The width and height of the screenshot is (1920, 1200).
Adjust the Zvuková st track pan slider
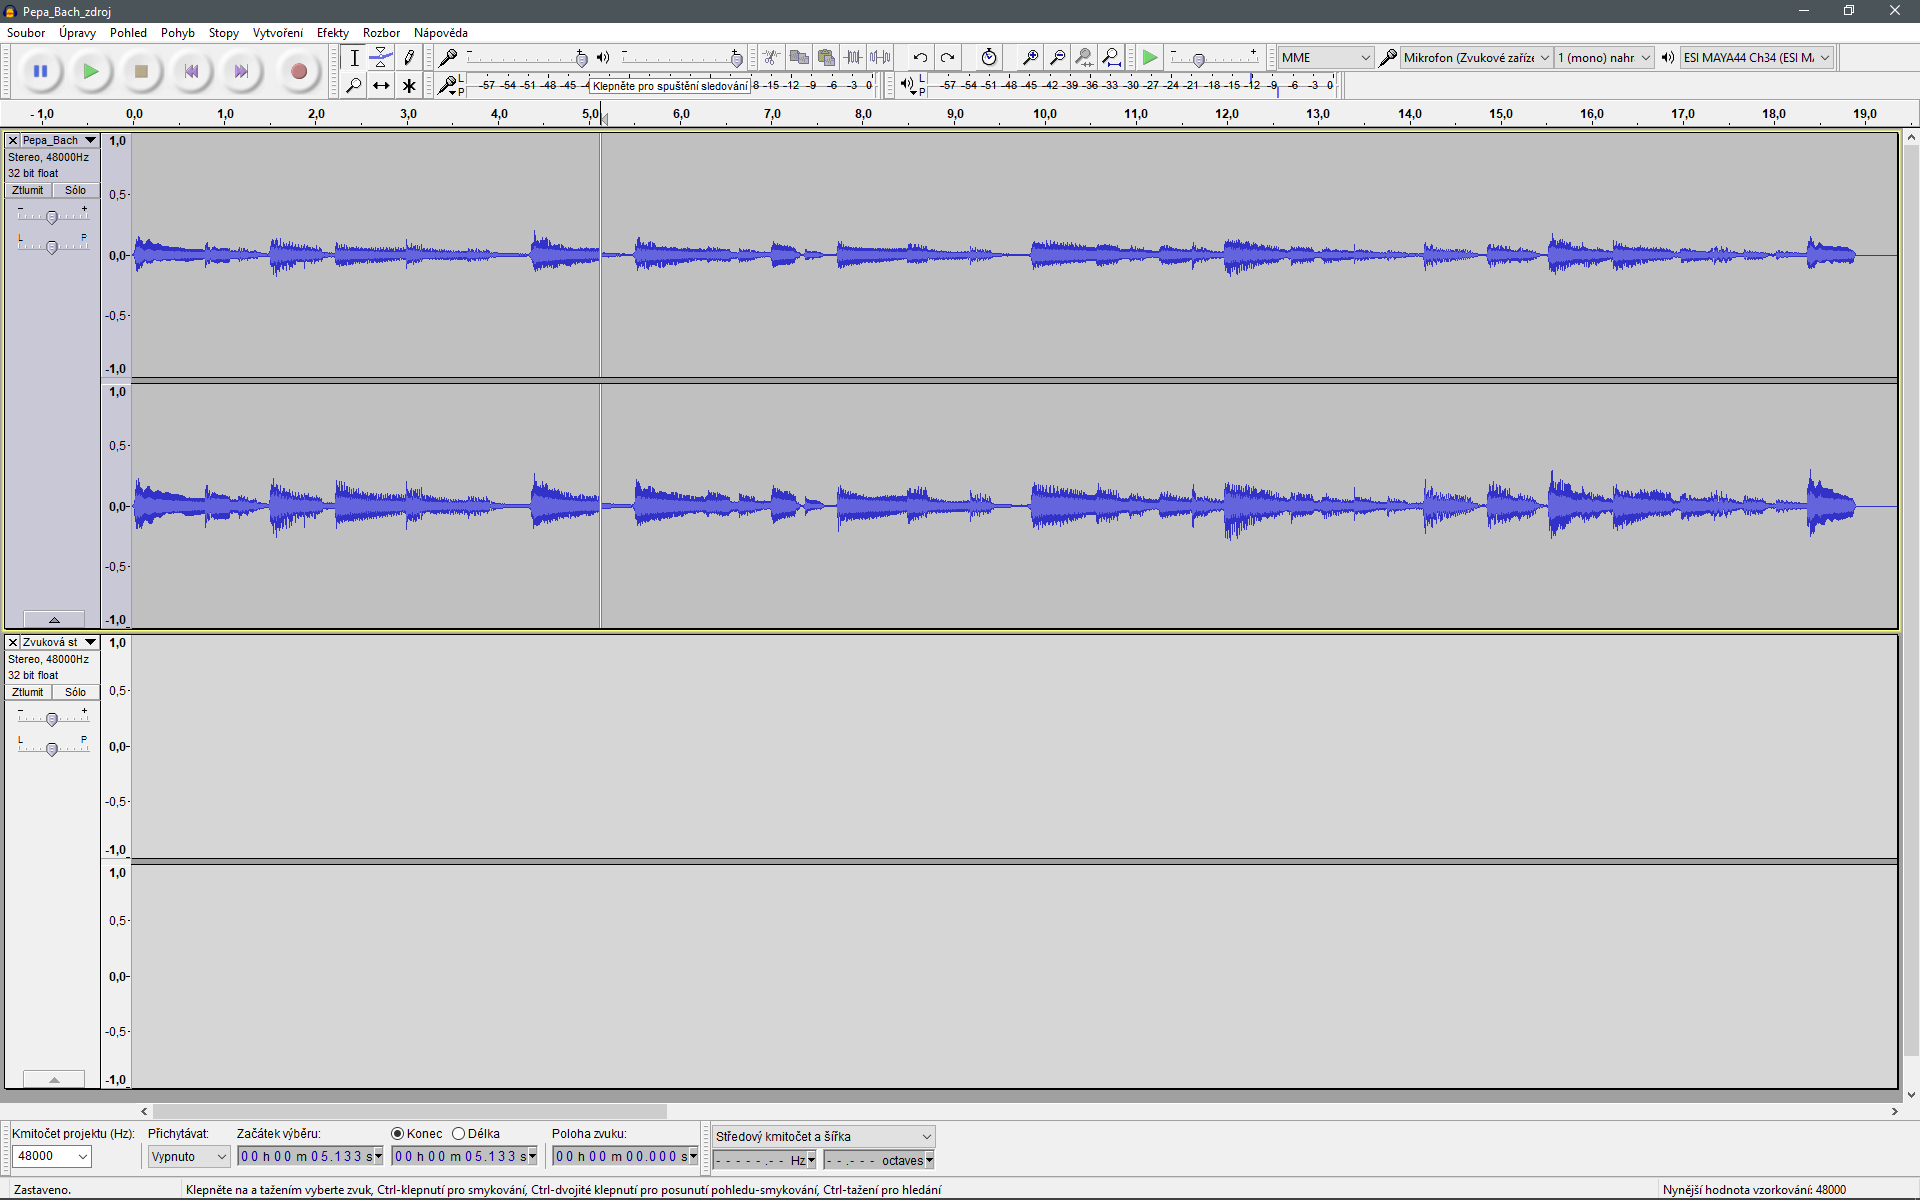pos(52,748)
